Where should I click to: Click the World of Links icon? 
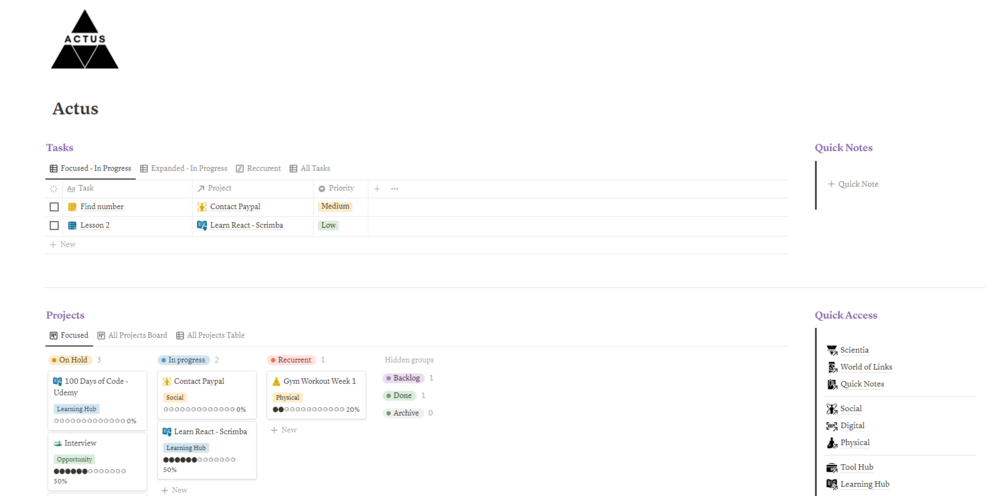[832, 367]
